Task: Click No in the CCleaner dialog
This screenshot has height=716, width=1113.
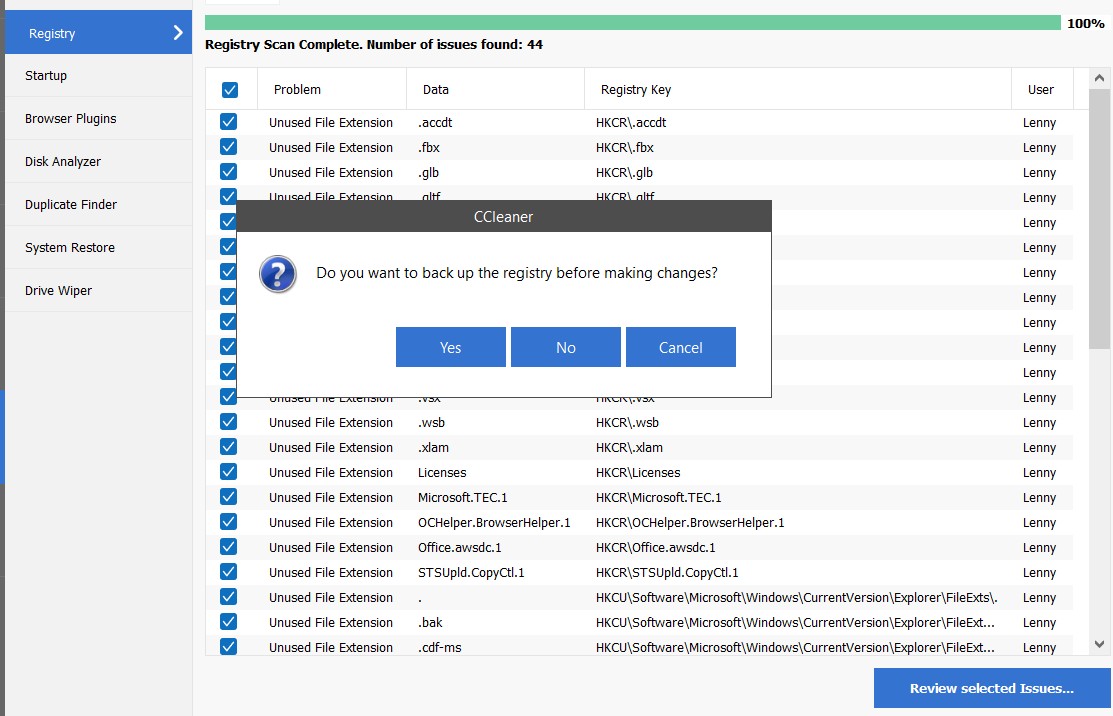Action: pos(566,347)
